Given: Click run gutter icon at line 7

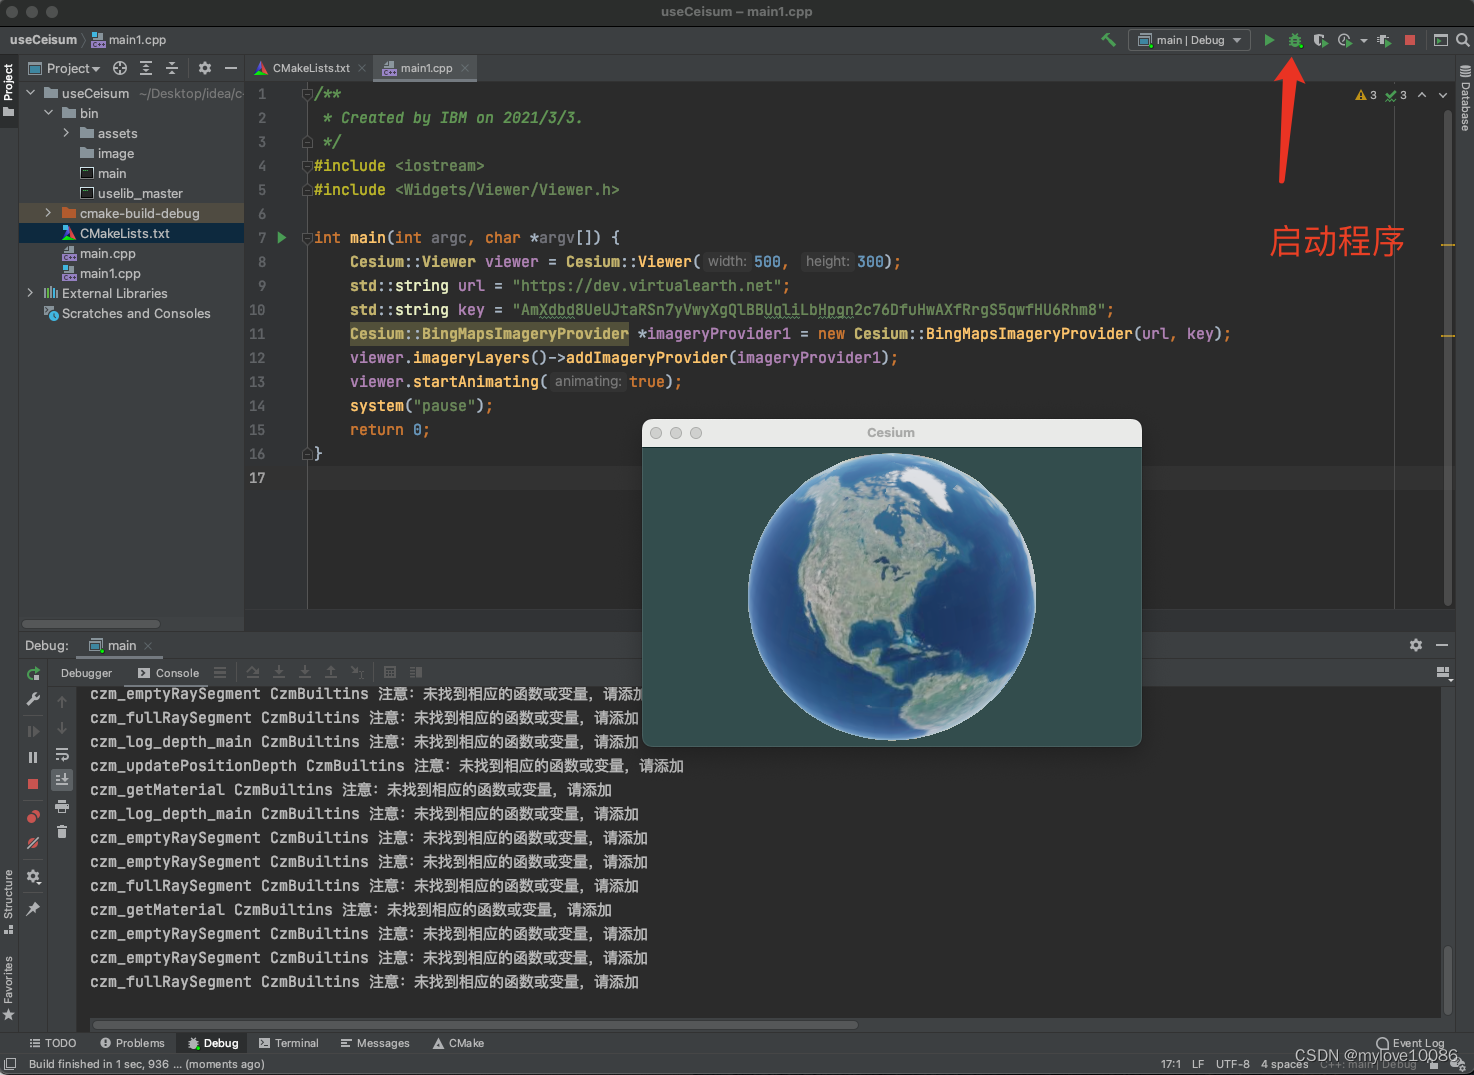Looking at the screenshot, I should coord(282,238).
